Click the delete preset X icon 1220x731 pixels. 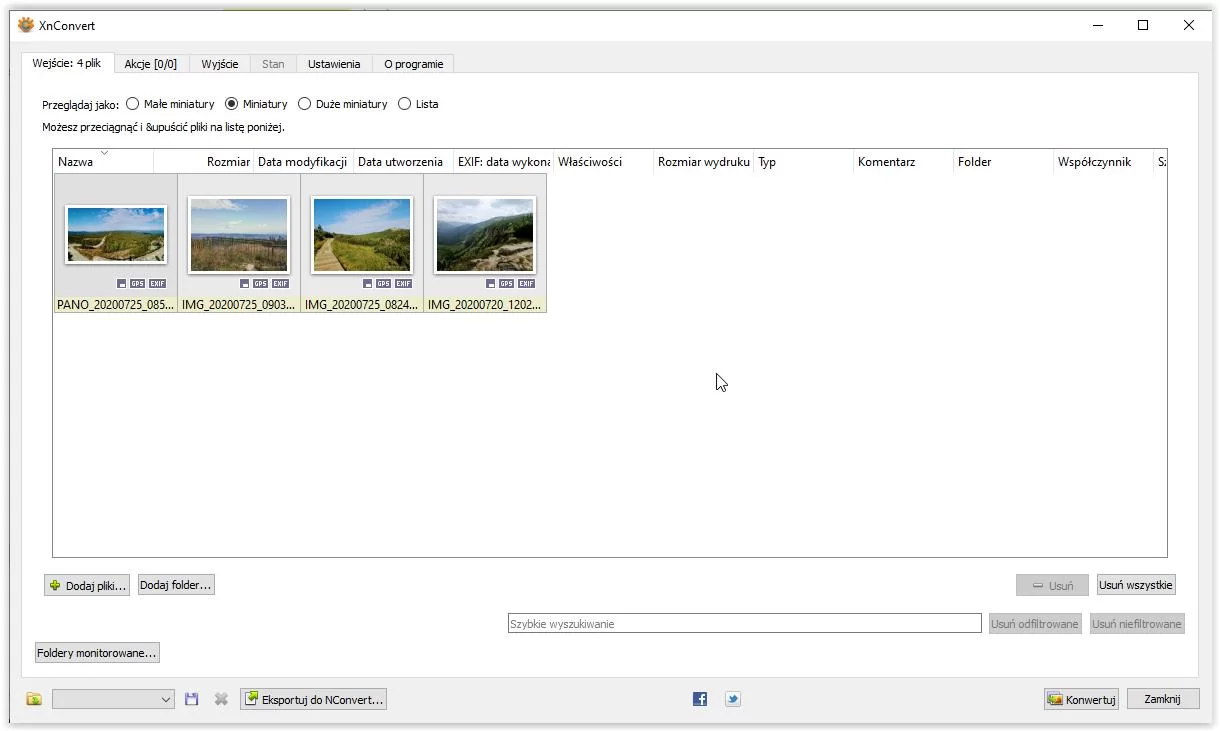coord(221,699)
